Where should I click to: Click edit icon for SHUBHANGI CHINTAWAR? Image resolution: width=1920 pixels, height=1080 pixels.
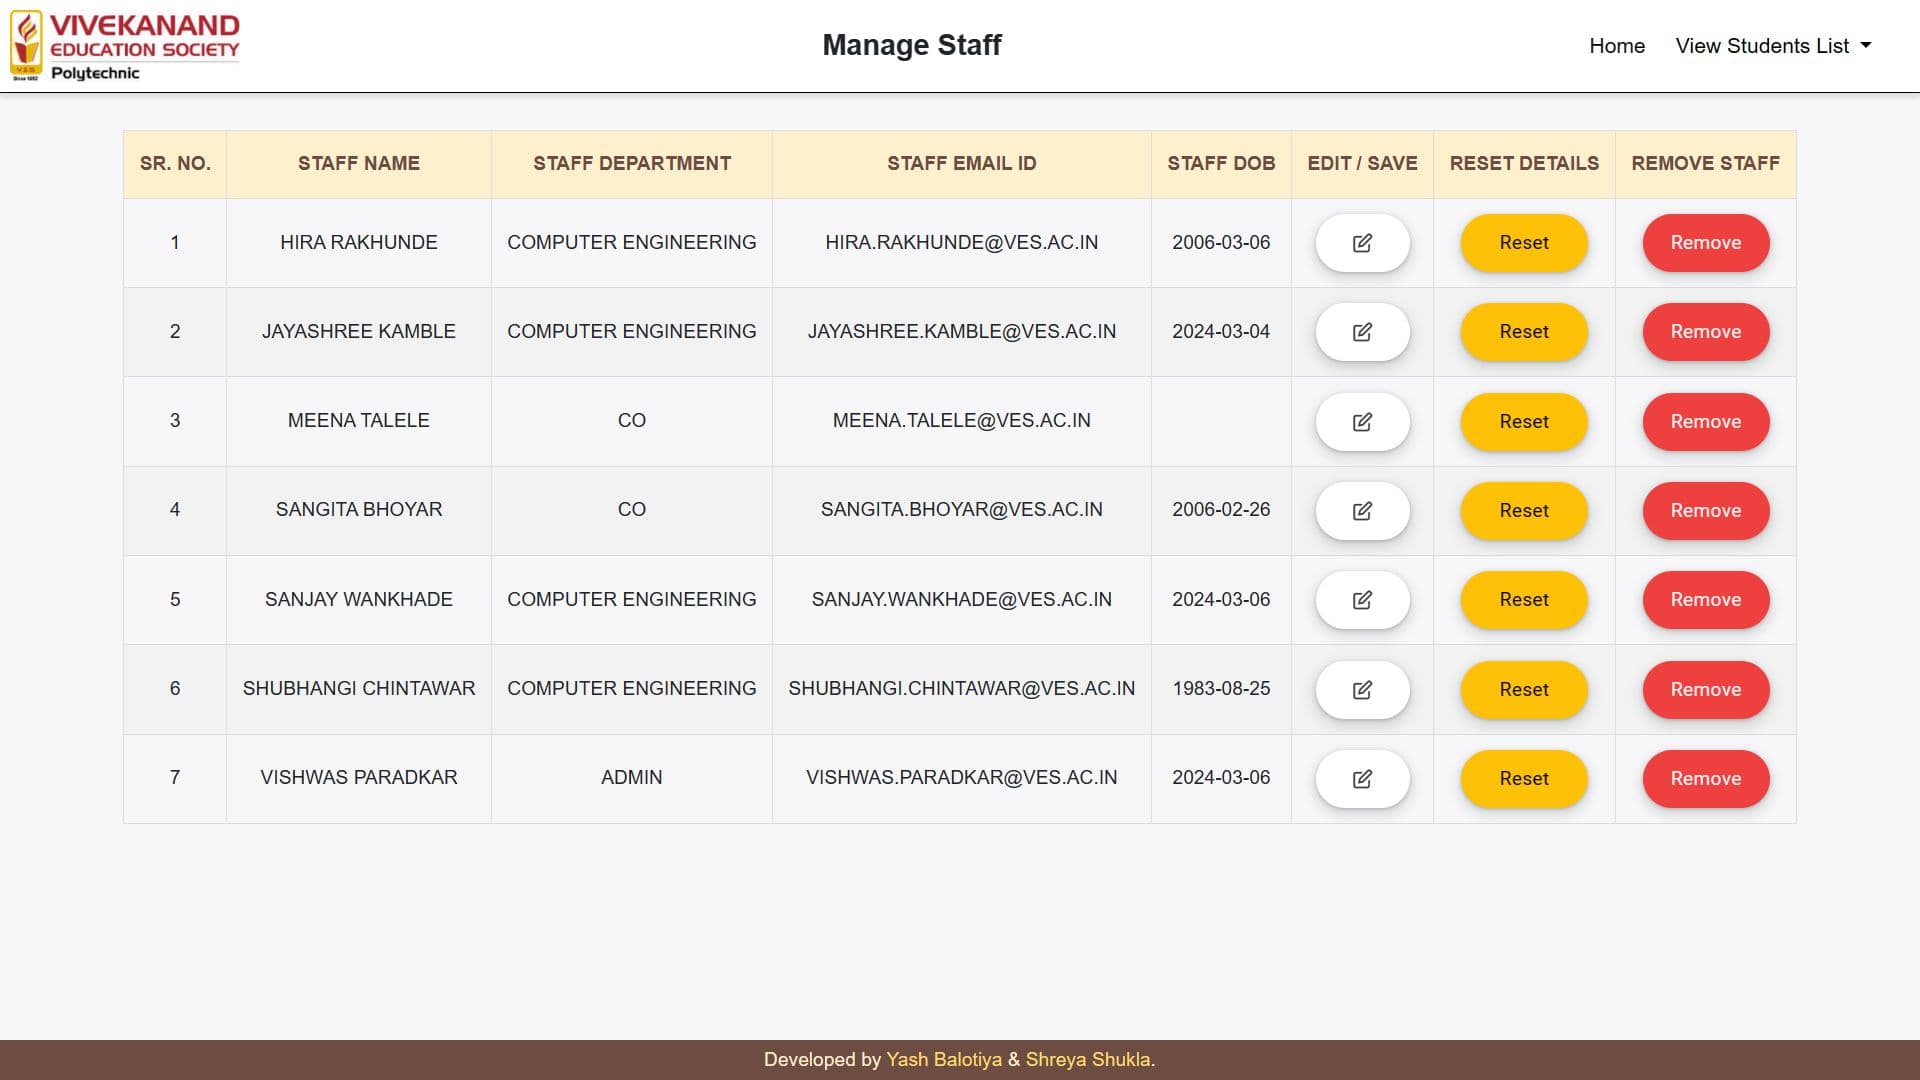(x=1362, y=689)
